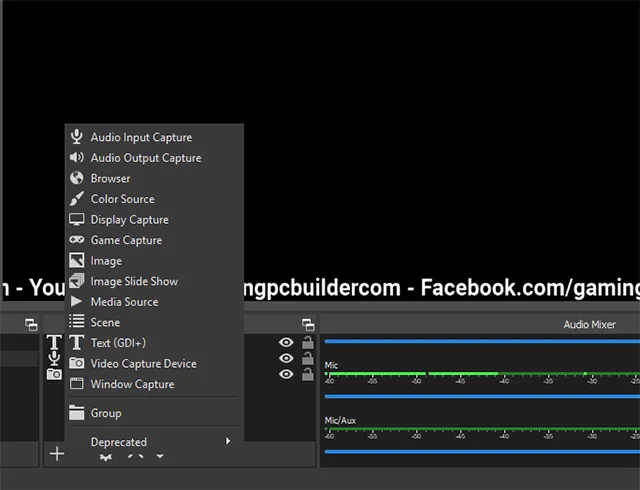Click the Mic/Aux channel label
Image resolution: width=640 pixels, height=490 pixels.
point(340,420)
